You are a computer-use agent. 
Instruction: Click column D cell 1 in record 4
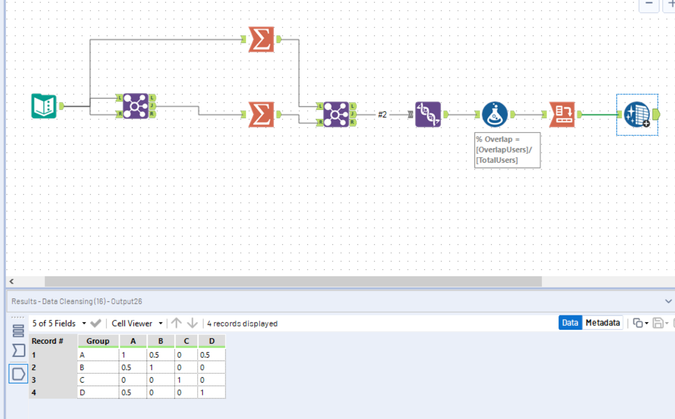click(211, 392)
